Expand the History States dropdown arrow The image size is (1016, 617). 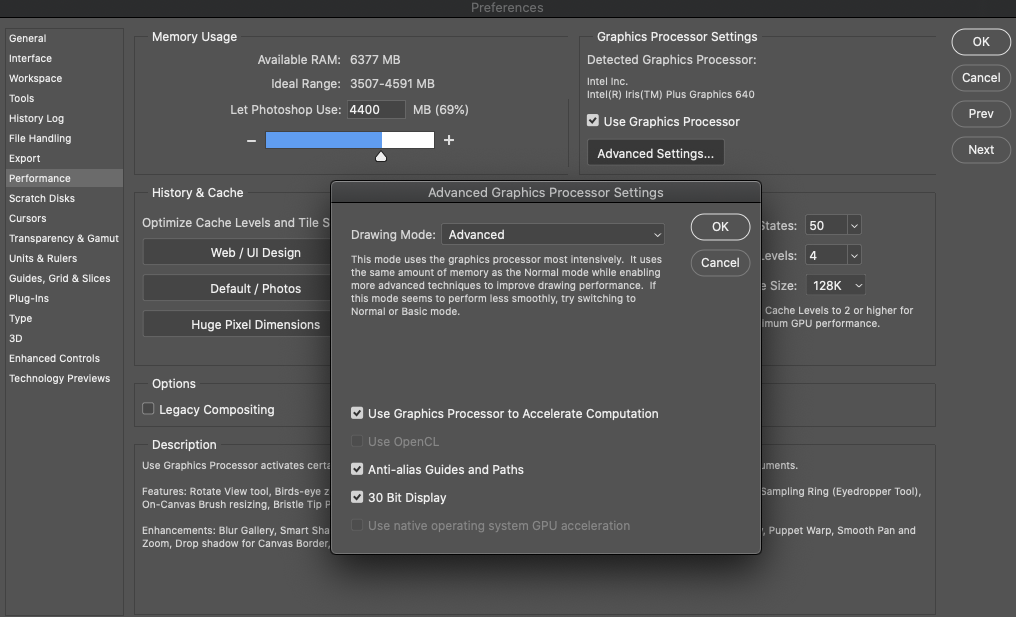pos(854,226)
